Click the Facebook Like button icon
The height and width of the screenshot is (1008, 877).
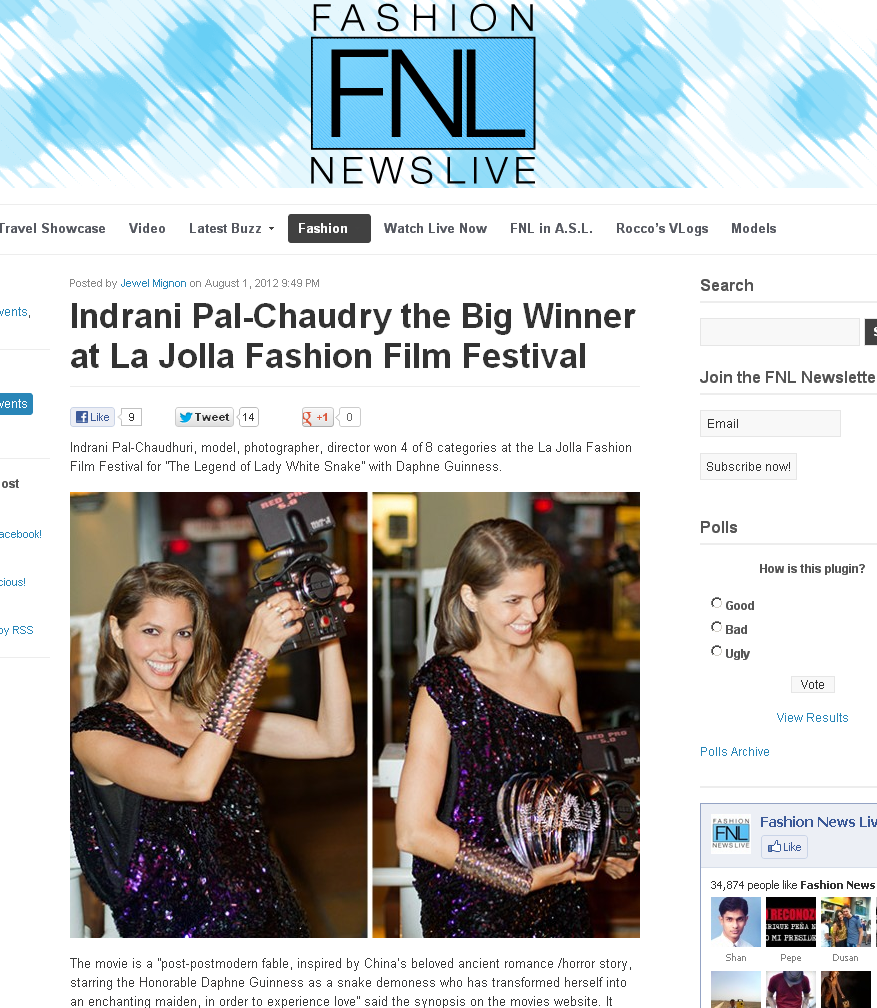[93, 417]
